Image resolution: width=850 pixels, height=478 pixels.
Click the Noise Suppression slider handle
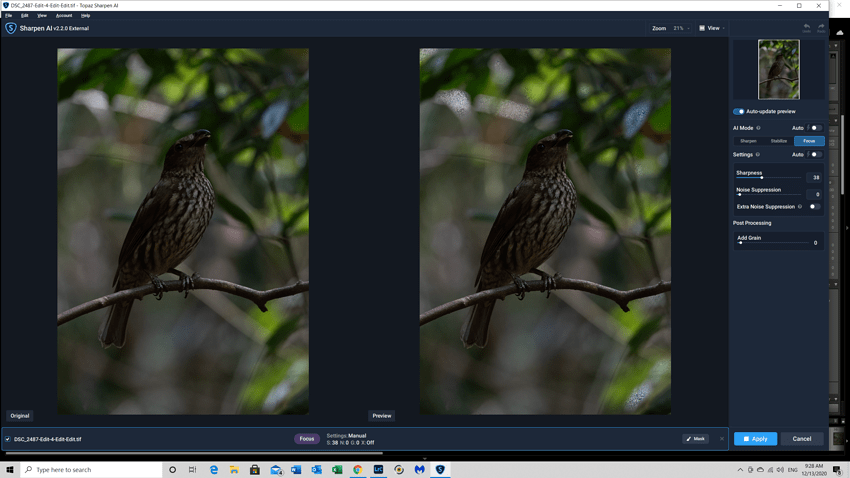[739, 195]
